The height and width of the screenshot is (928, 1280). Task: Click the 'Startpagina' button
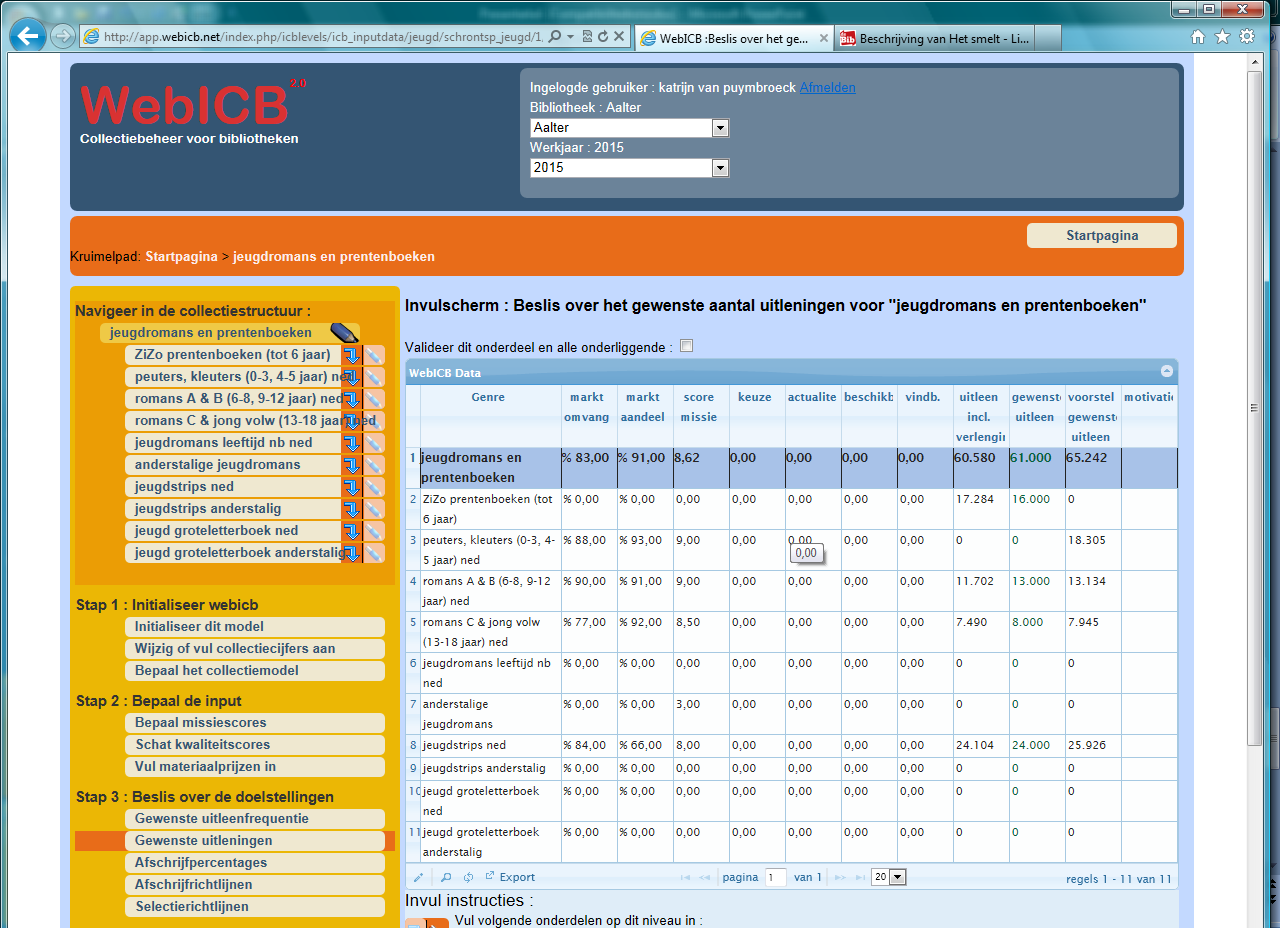point(1102,236)
